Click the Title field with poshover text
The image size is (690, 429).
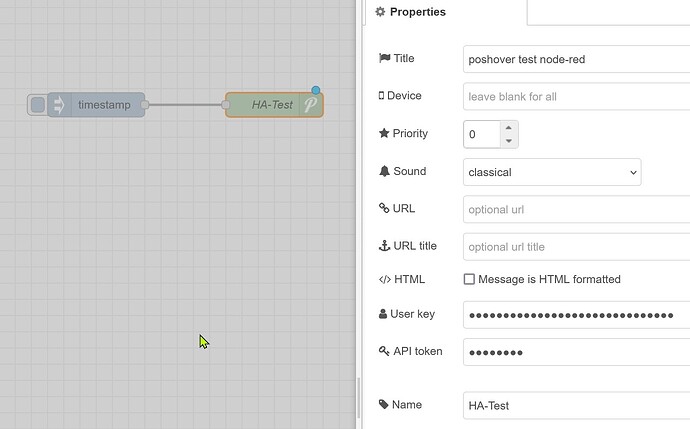click(x=576, y=59)
